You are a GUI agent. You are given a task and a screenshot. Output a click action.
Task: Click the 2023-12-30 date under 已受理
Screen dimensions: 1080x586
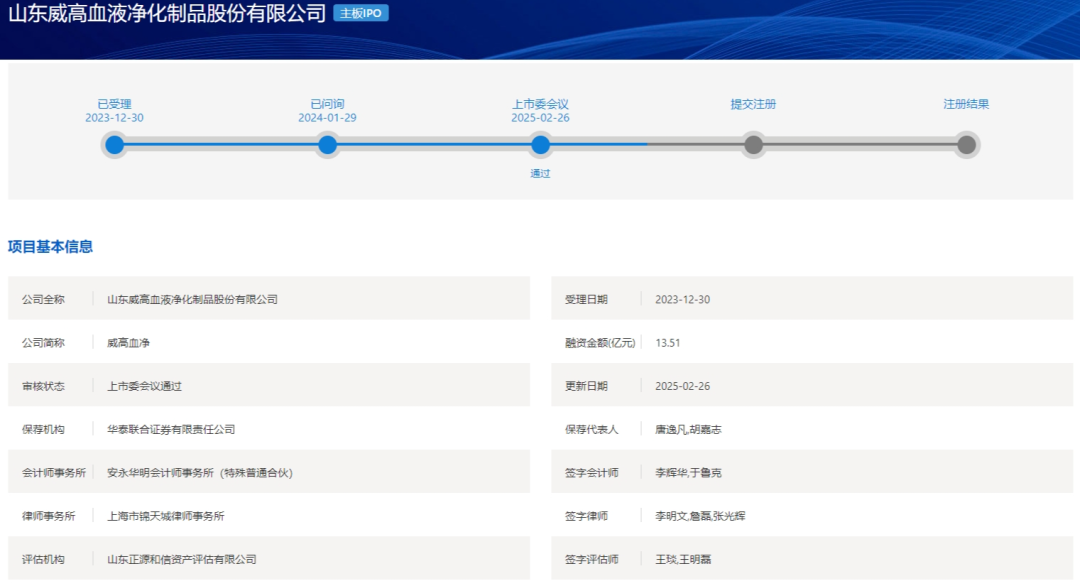(114, 118)
